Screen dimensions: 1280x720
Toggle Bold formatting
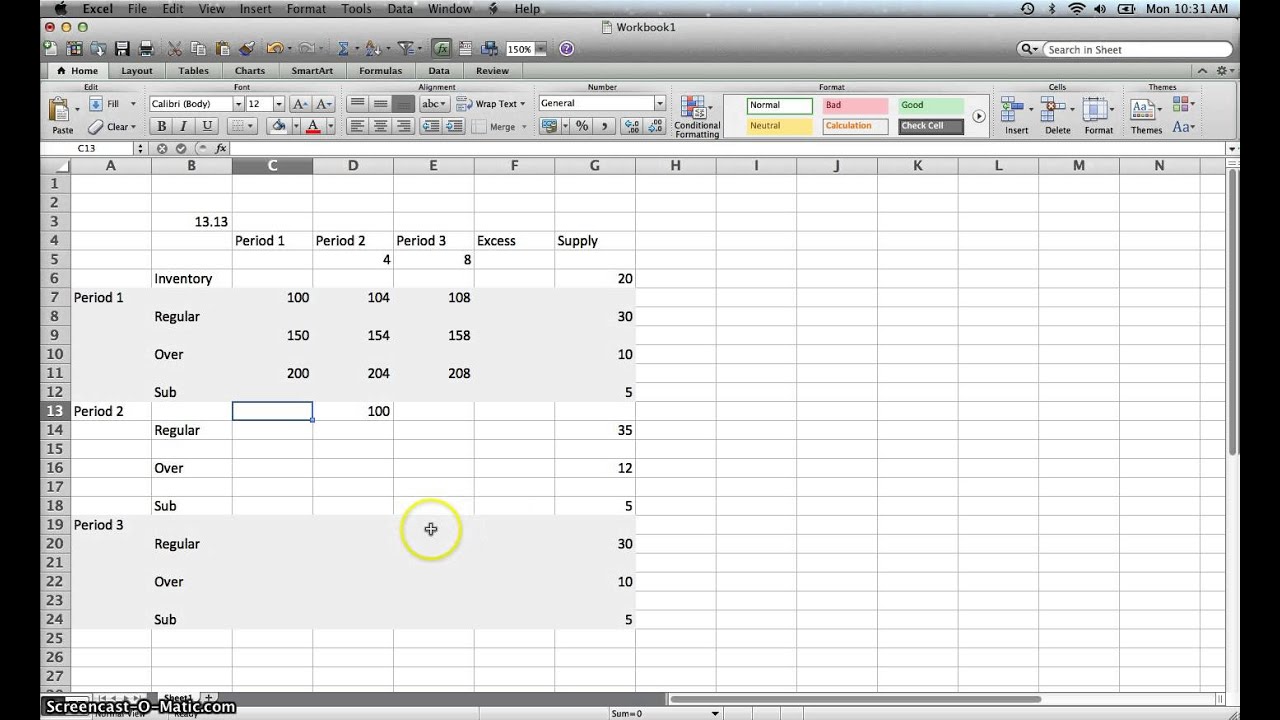click(161, 126)
